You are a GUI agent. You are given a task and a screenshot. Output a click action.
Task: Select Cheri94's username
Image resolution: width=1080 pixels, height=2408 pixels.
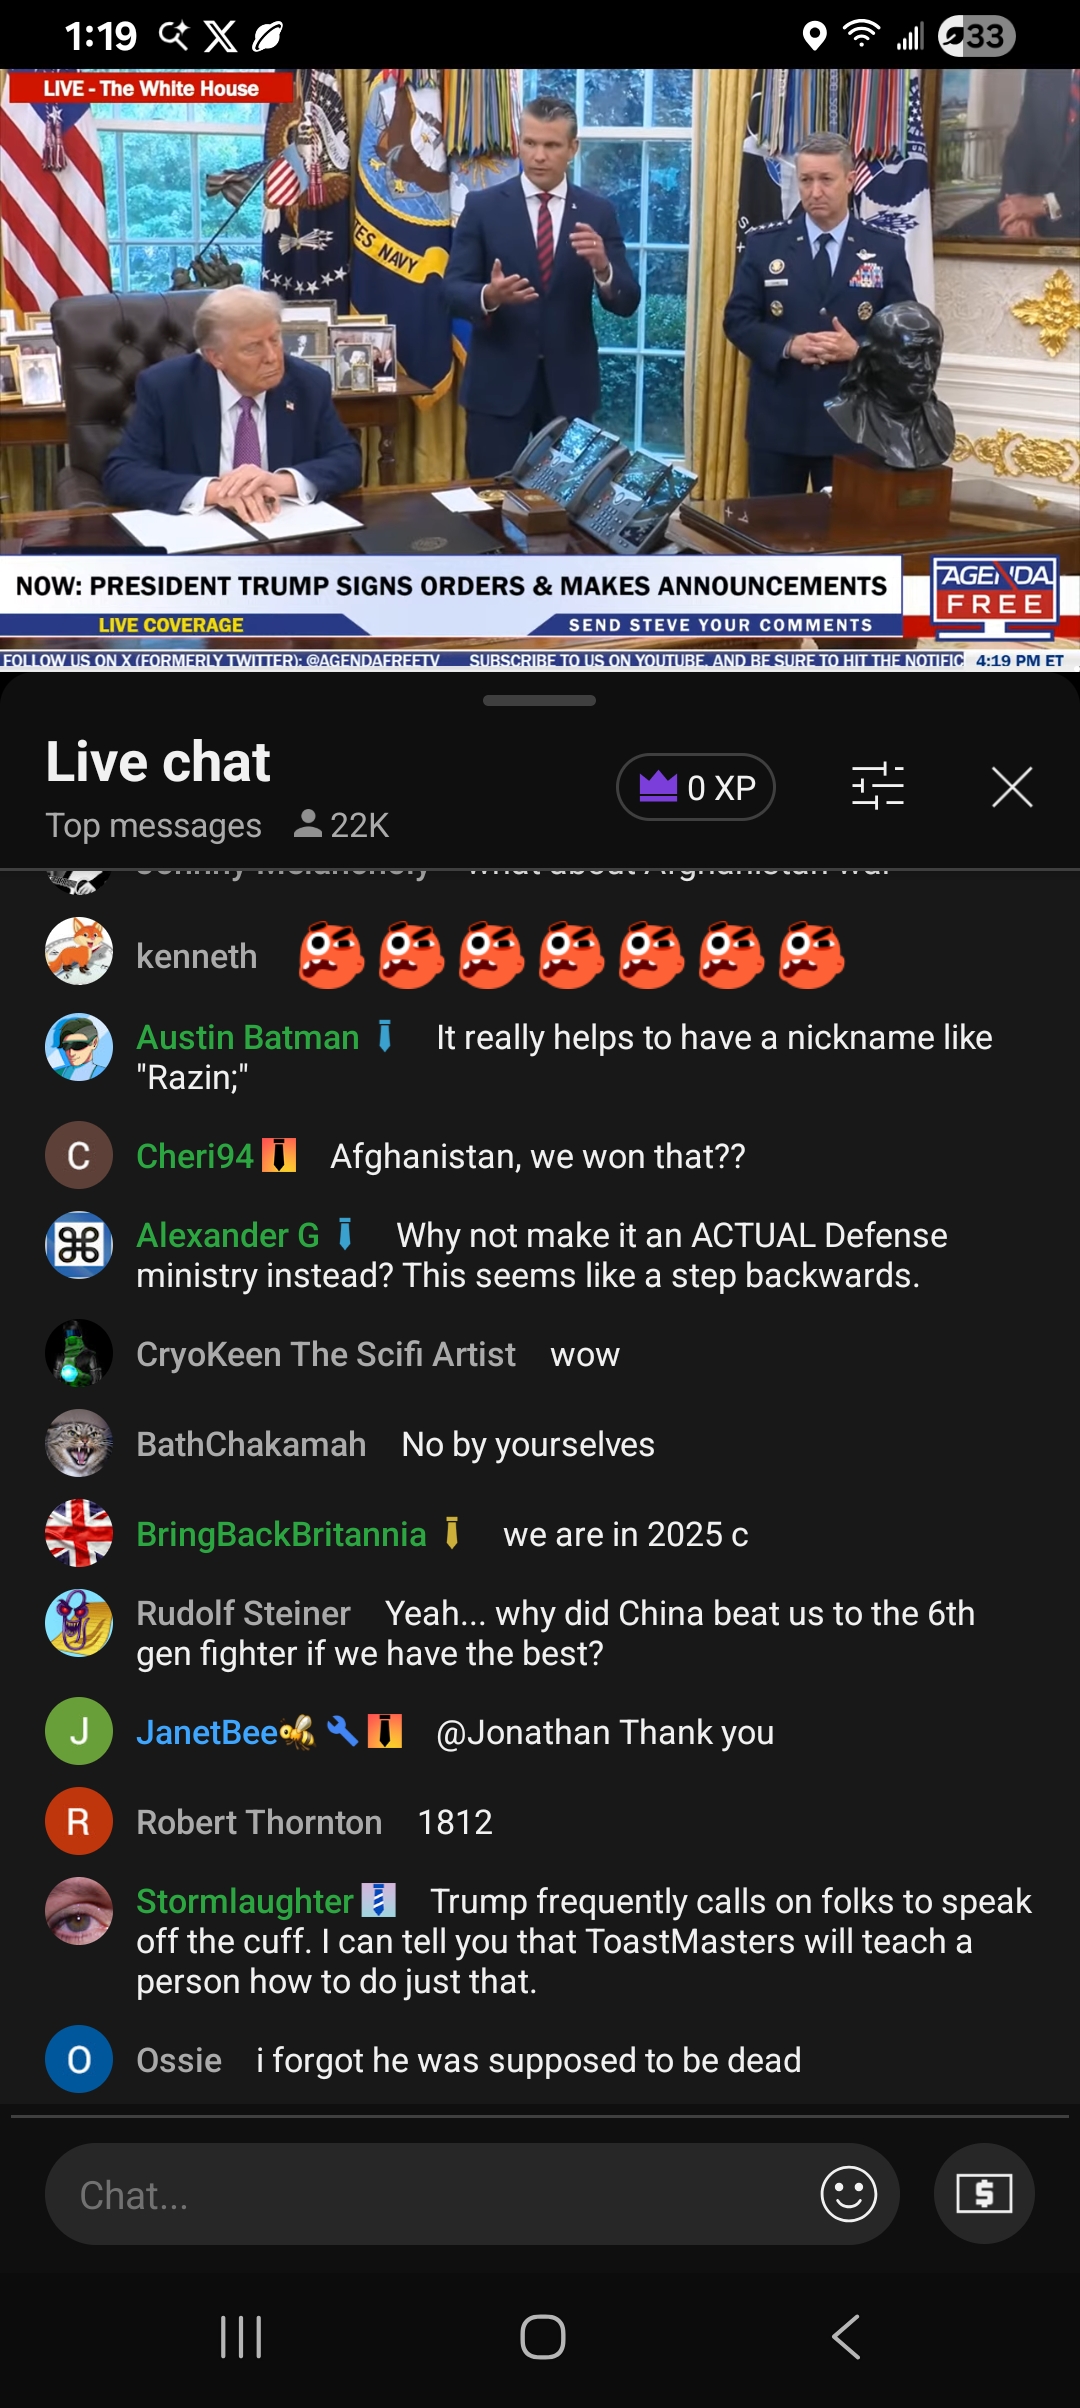point(195,1156)
